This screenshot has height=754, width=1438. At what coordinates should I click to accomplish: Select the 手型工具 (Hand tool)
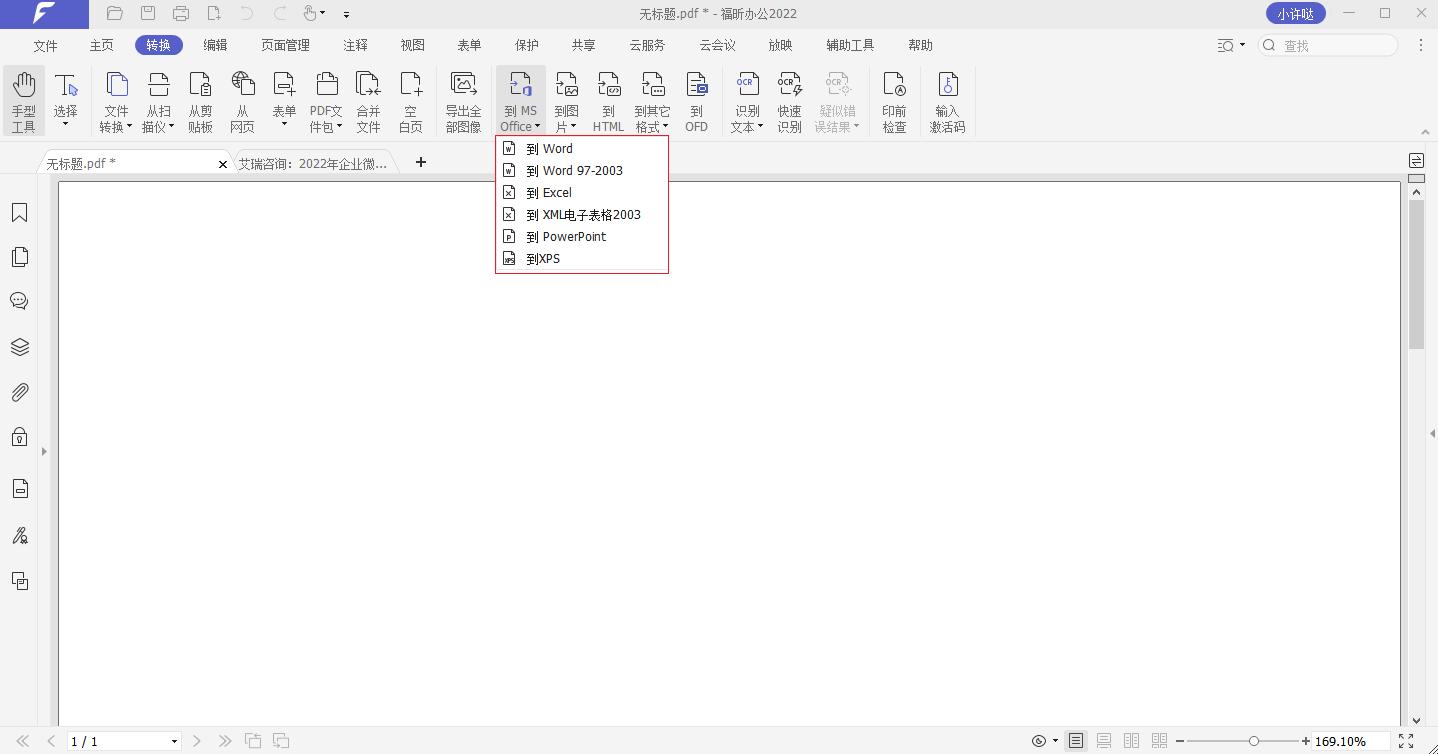click(24, 100)
